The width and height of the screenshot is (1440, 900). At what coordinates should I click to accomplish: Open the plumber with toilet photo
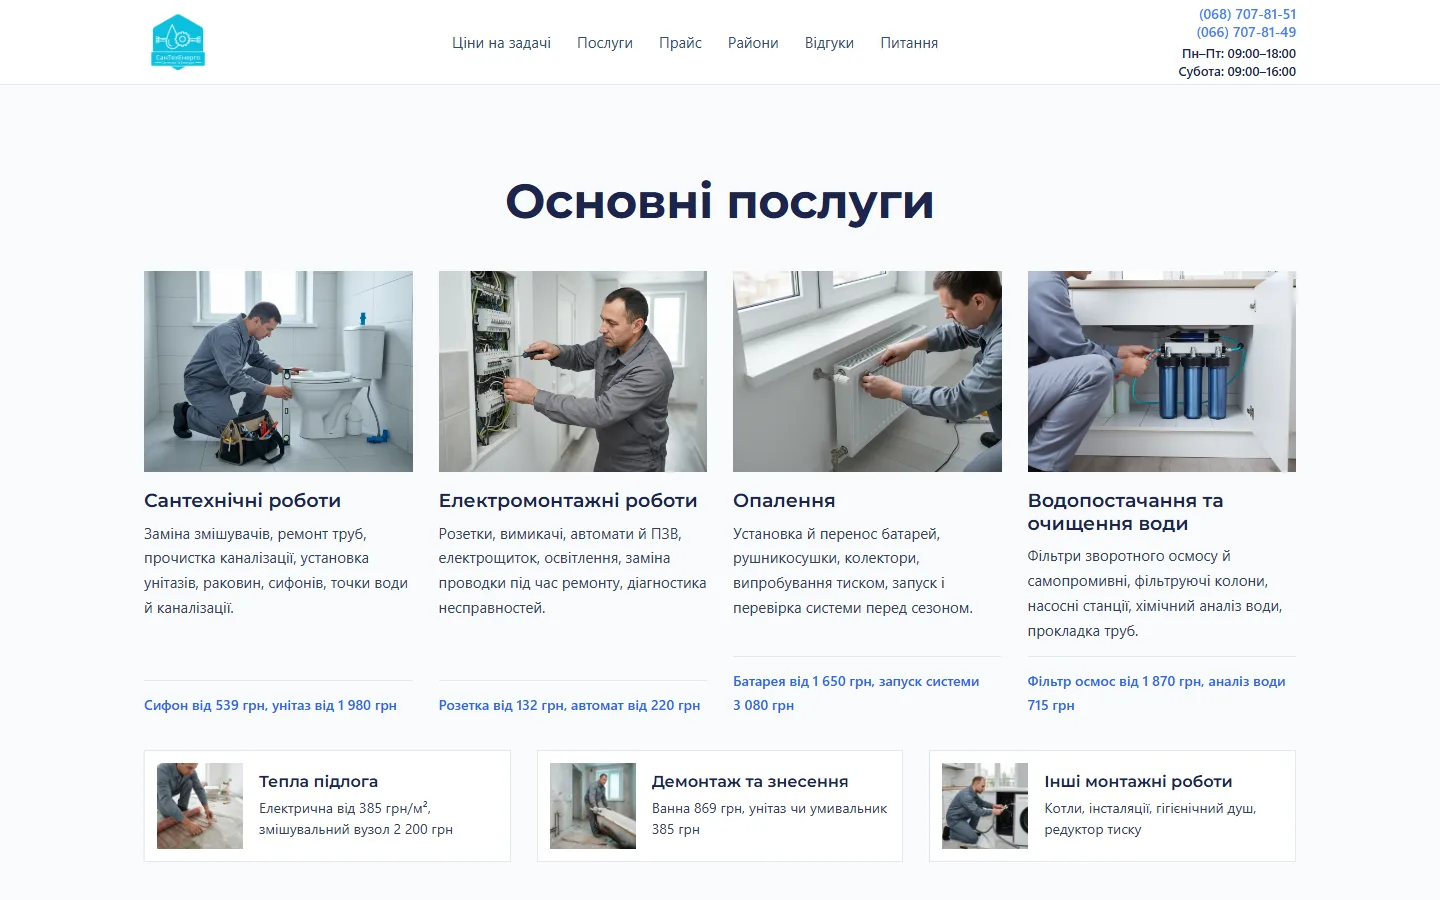tap(278, 371)
